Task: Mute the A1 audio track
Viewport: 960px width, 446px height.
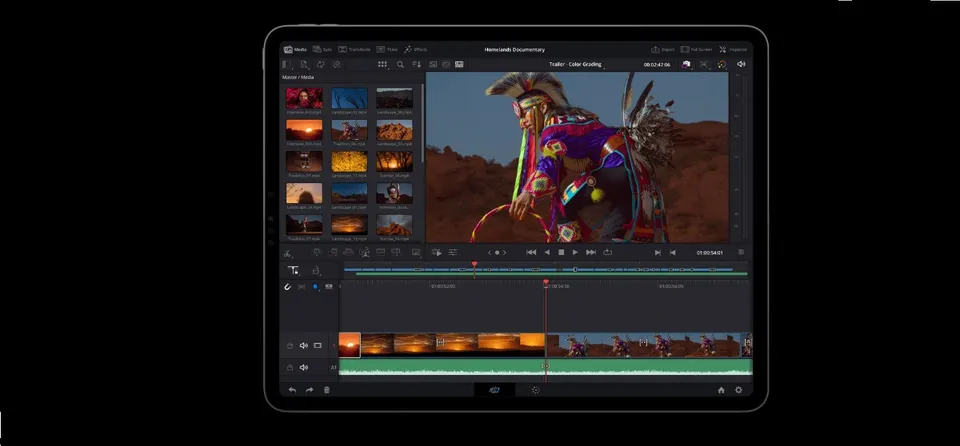Action: click(304, 368)
